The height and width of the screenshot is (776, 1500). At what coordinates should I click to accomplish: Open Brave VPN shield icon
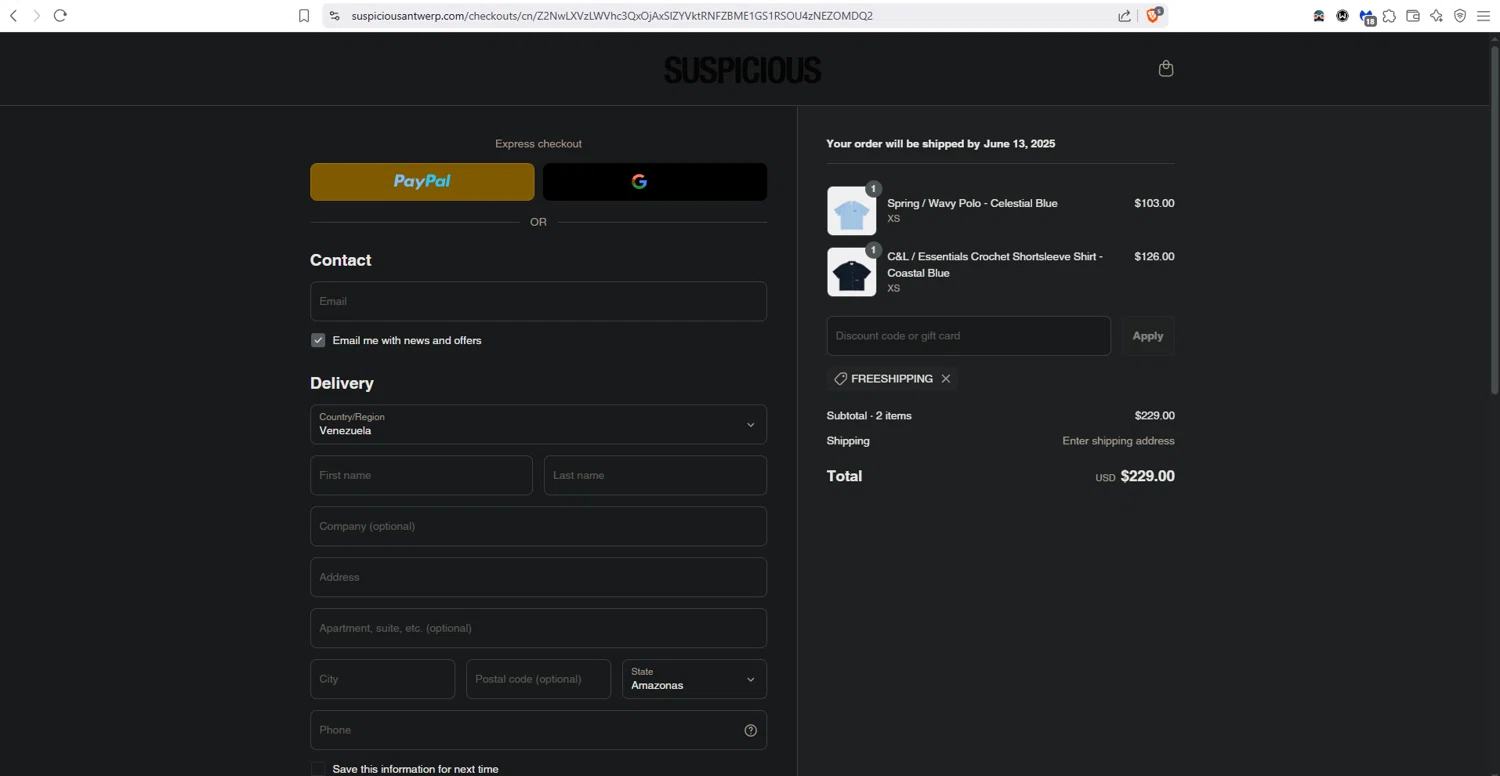1460,16
